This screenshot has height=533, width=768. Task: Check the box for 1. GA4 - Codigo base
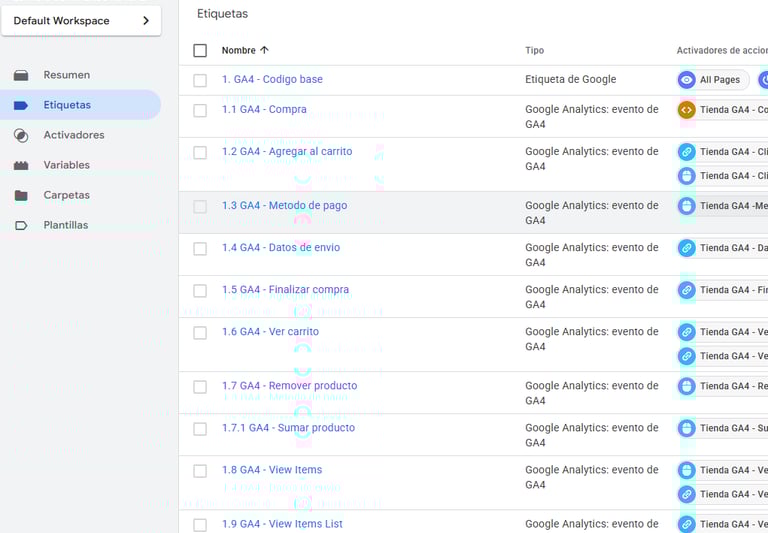(200, 80)
